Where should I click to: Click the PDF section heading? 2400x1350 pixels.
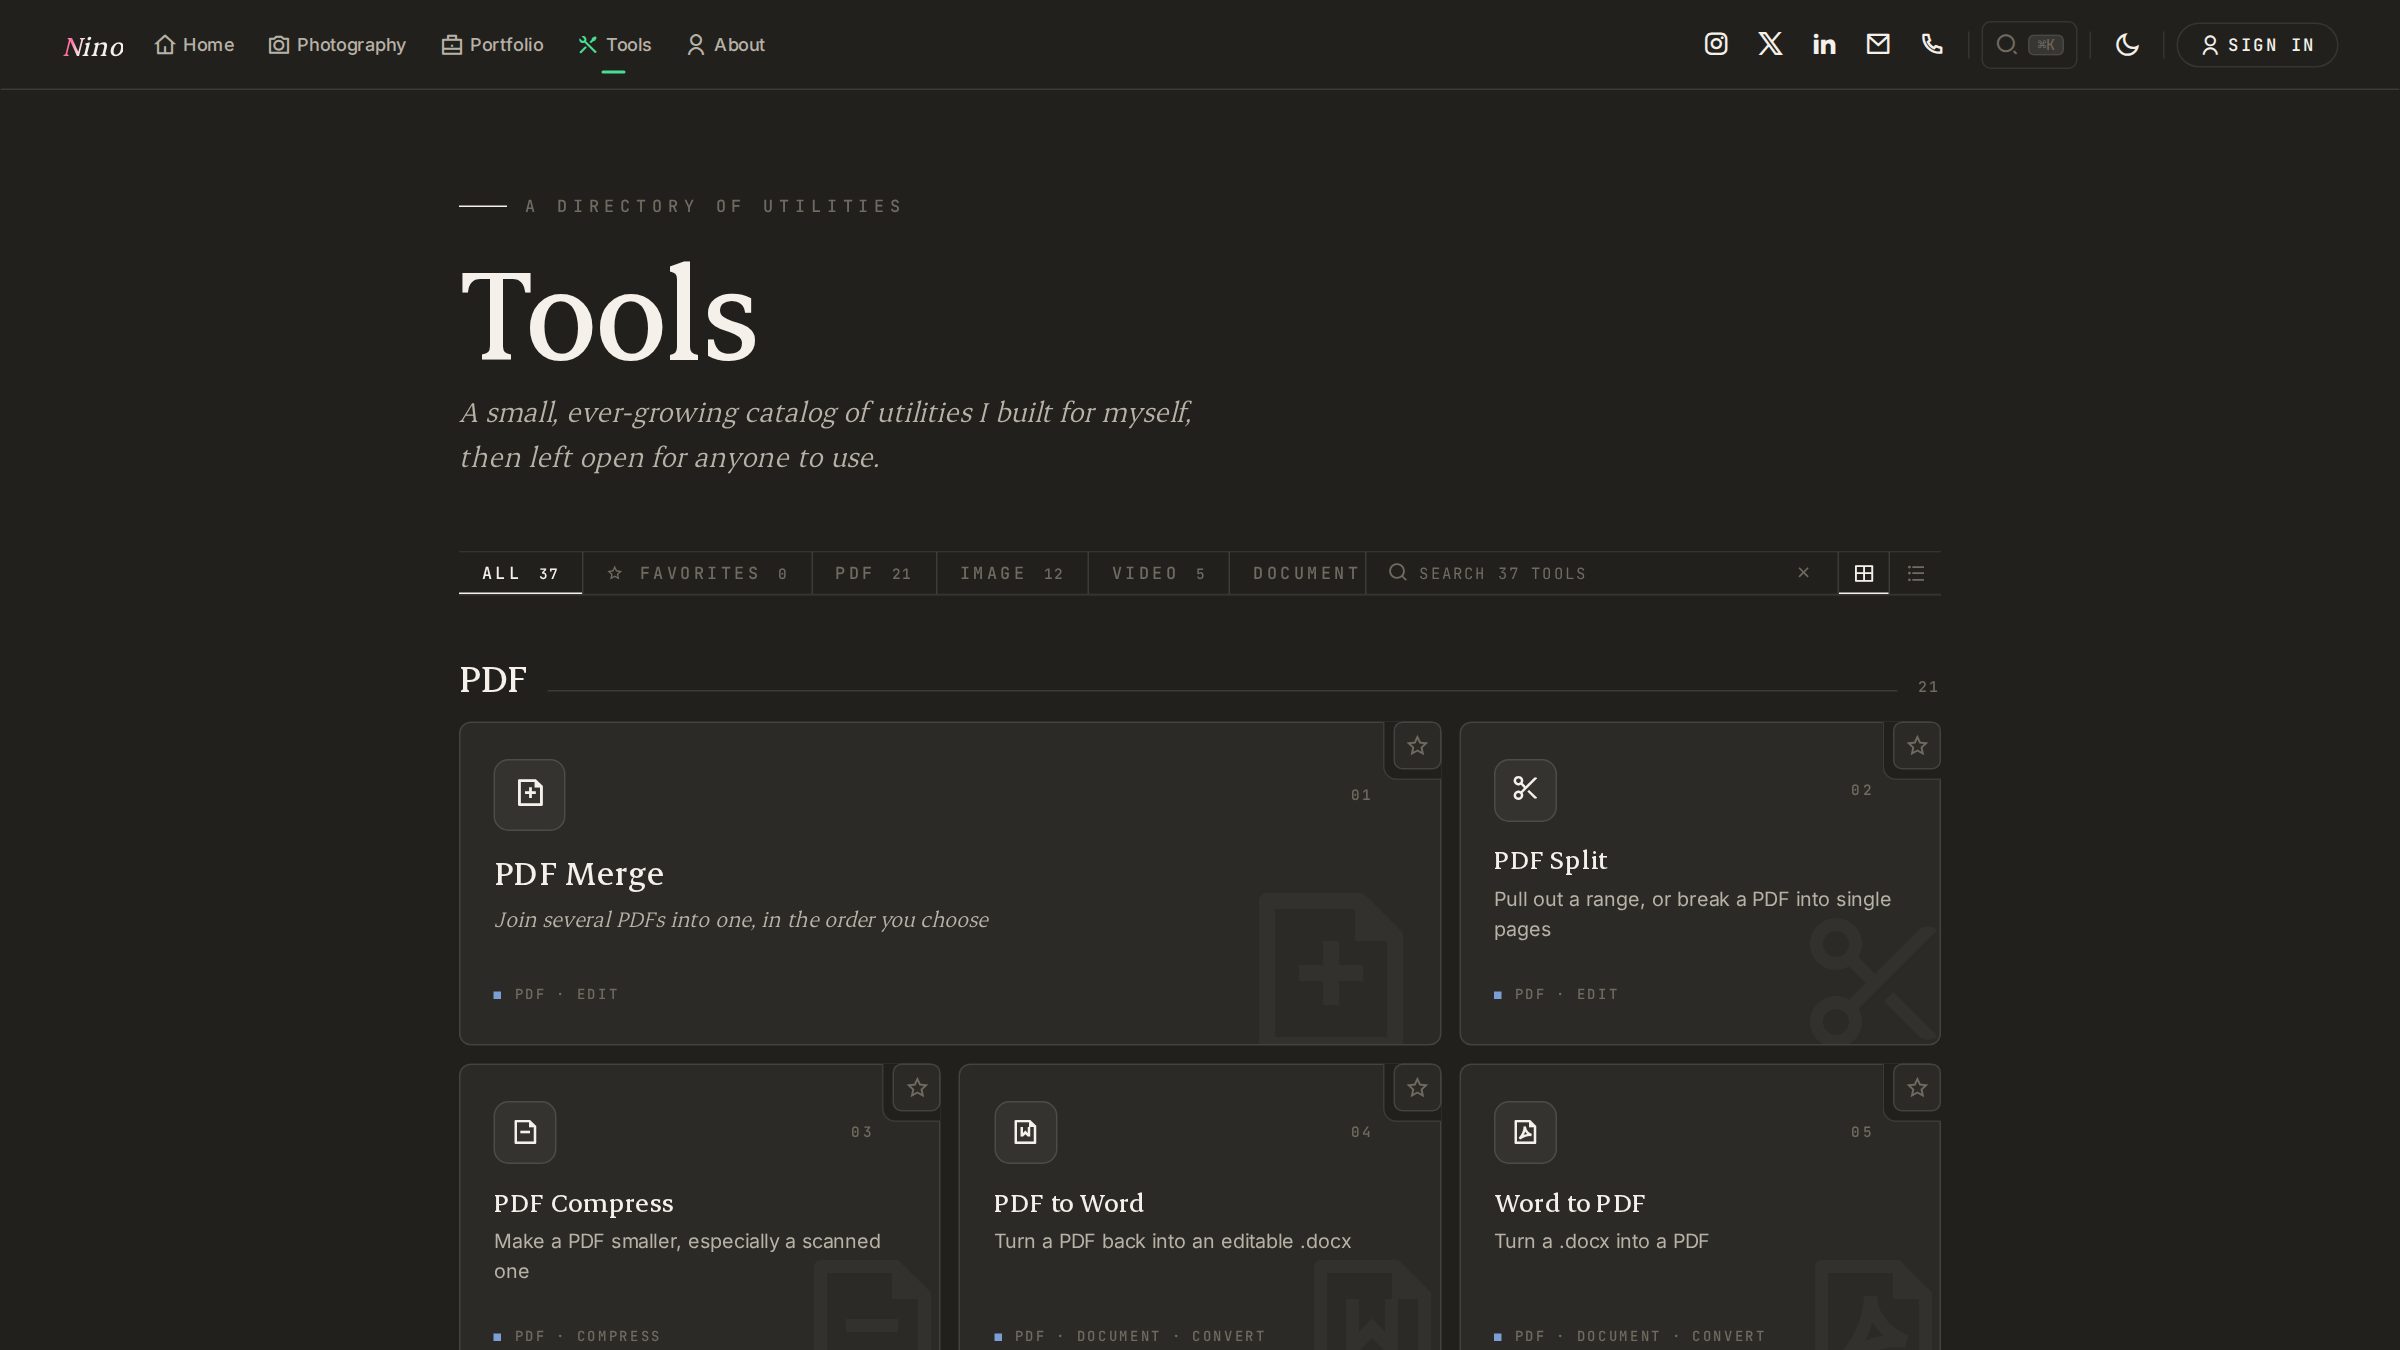tap(493, 680)
